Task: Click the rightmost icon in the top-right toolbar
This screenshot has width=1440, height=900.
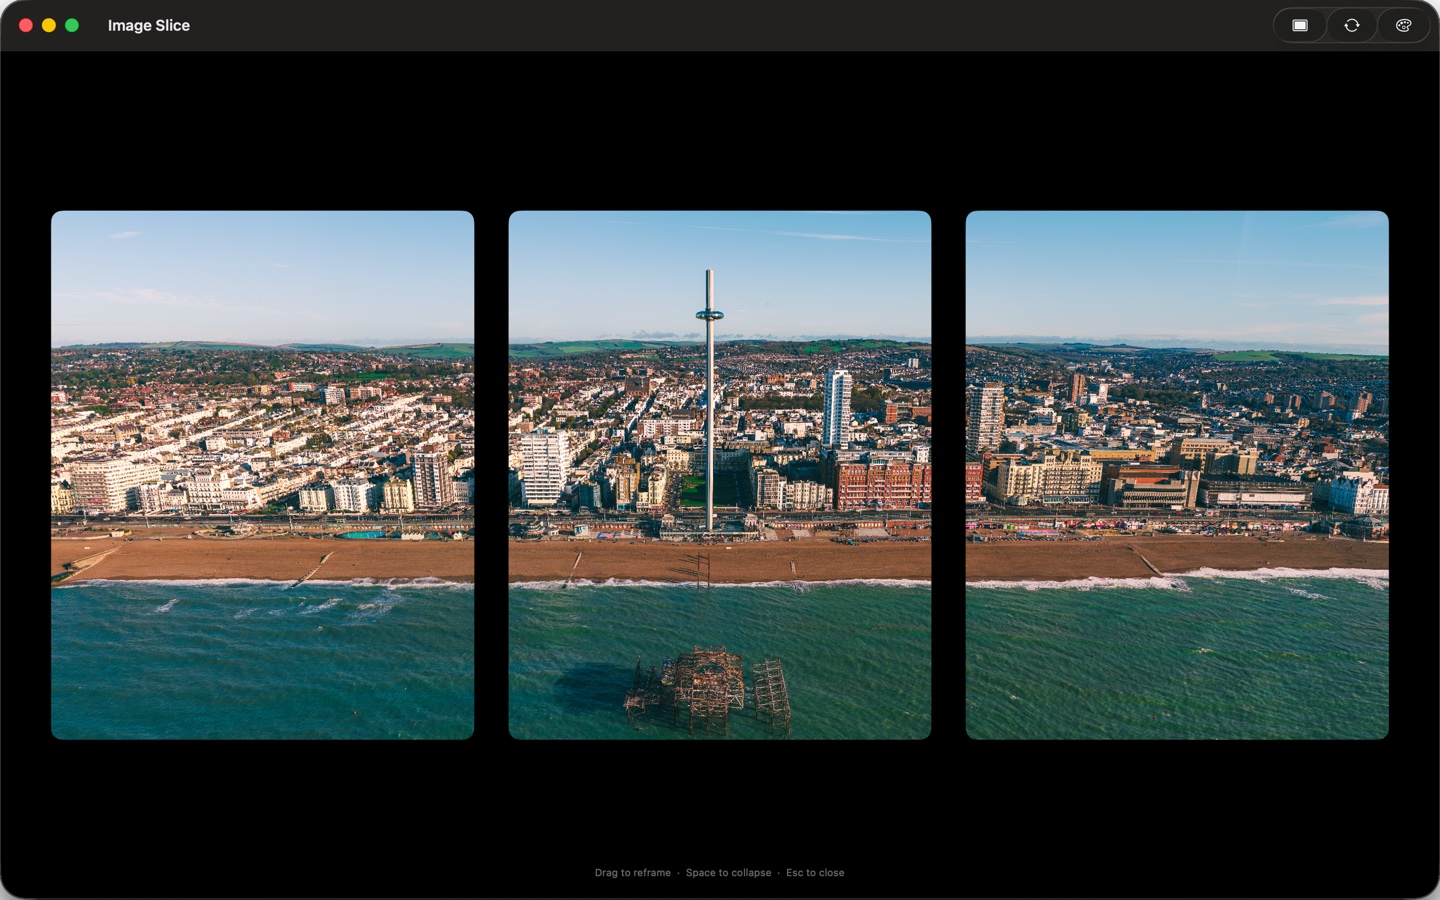Action: [x=1404, y=24]
